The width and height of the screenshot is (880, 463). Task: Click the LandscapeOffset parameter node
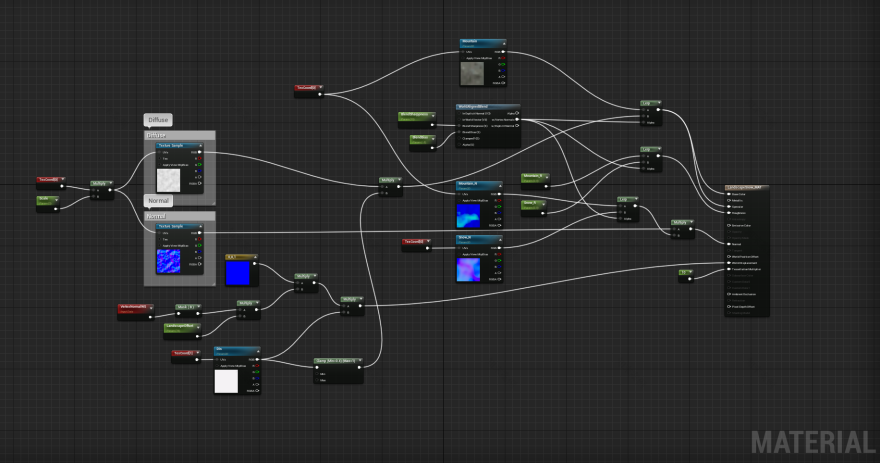(x=182, y=326)
